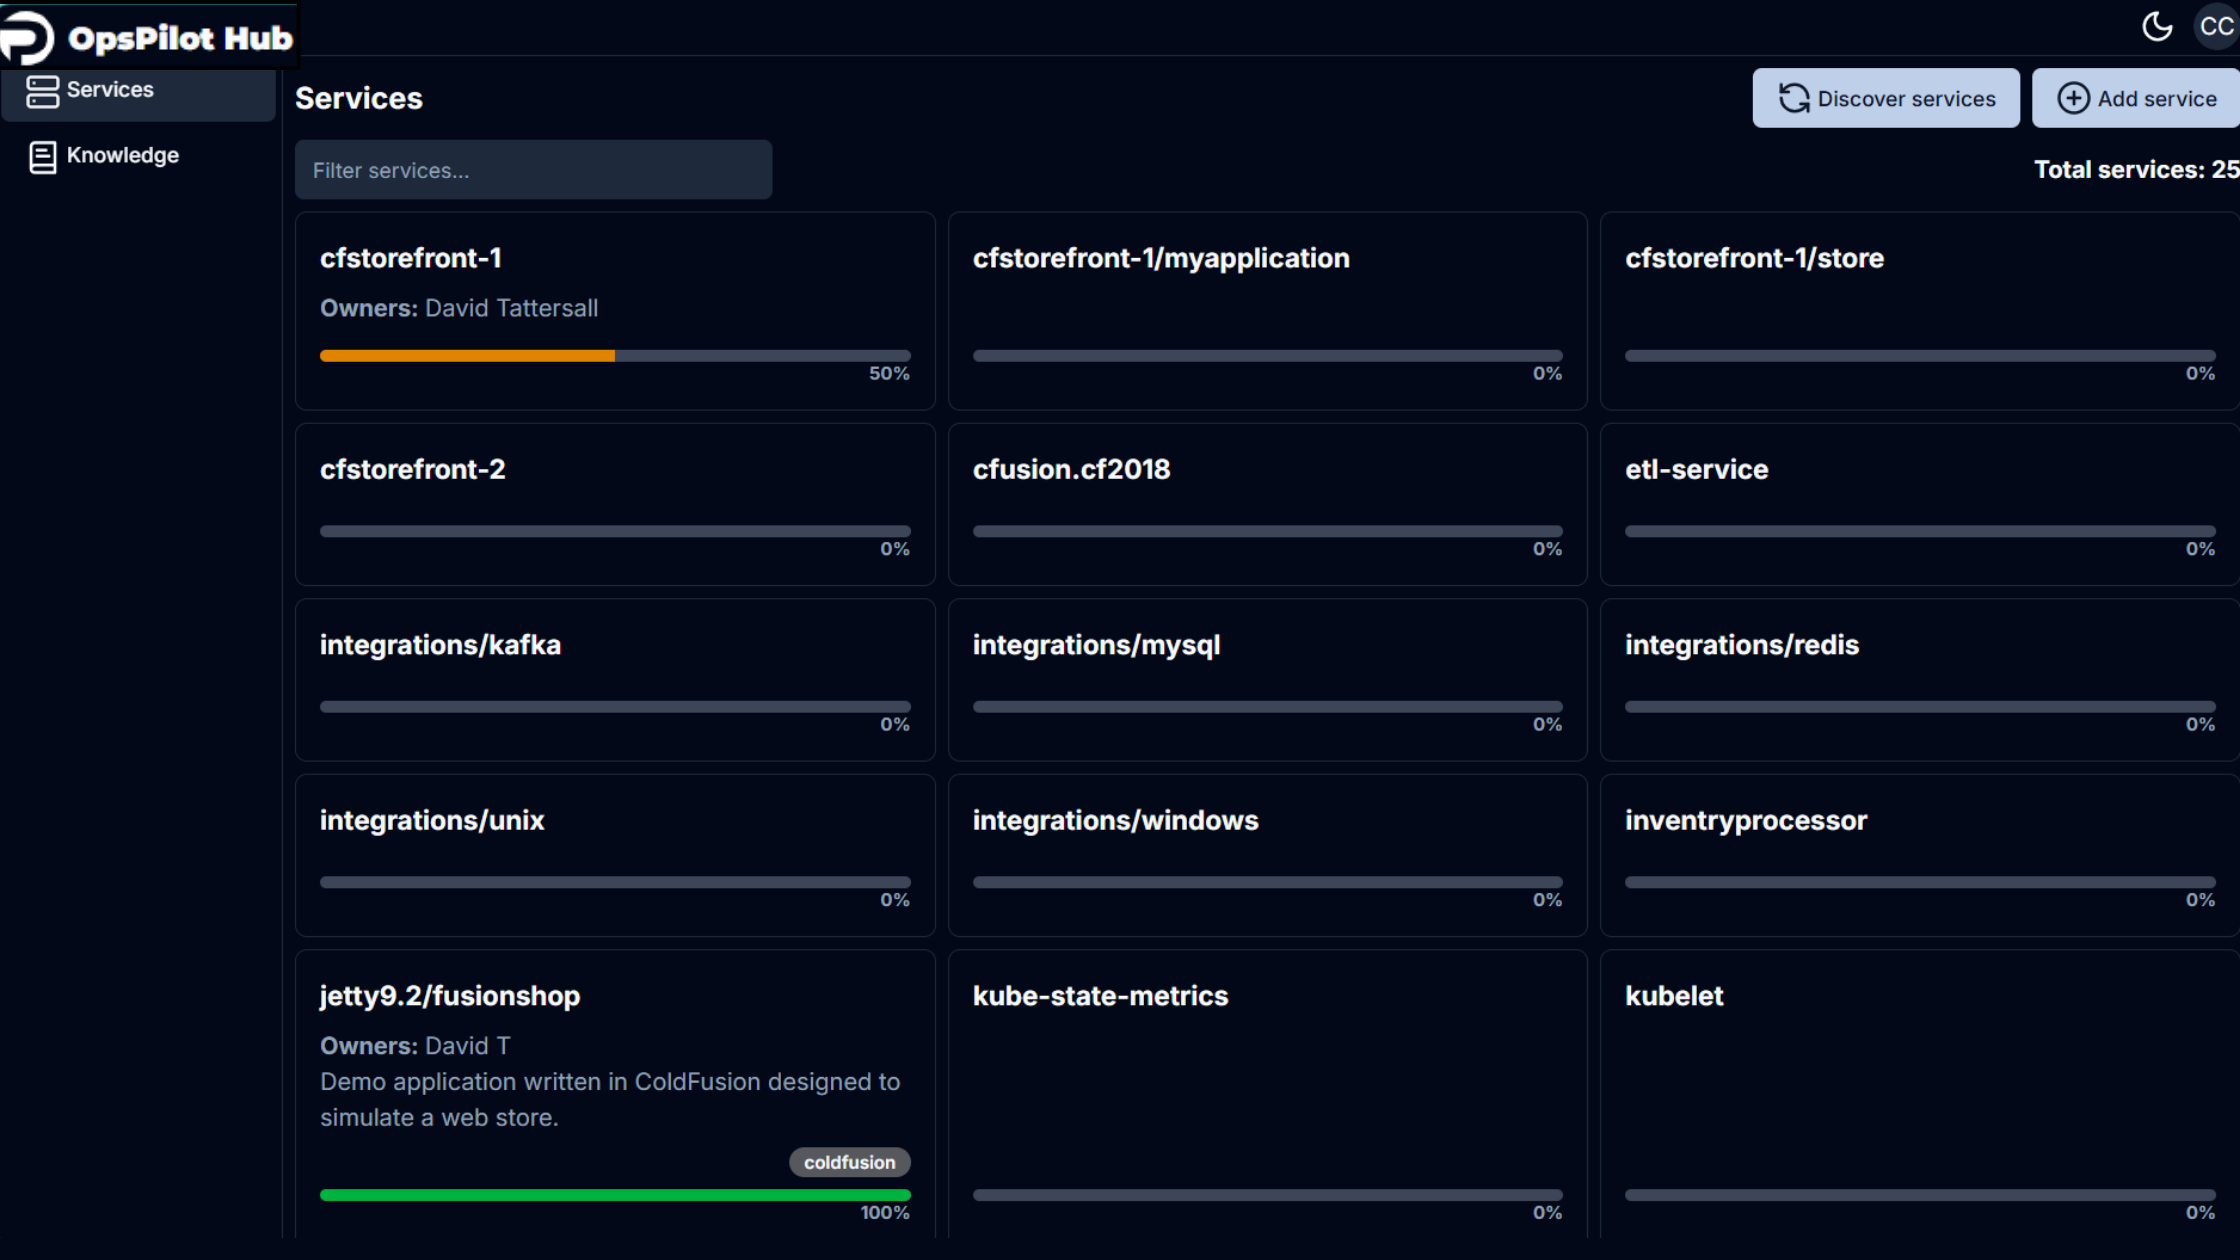Screen dimensions: 2240x1260
Task: Open the etl-service card
Action: [x=1920, y=504]
